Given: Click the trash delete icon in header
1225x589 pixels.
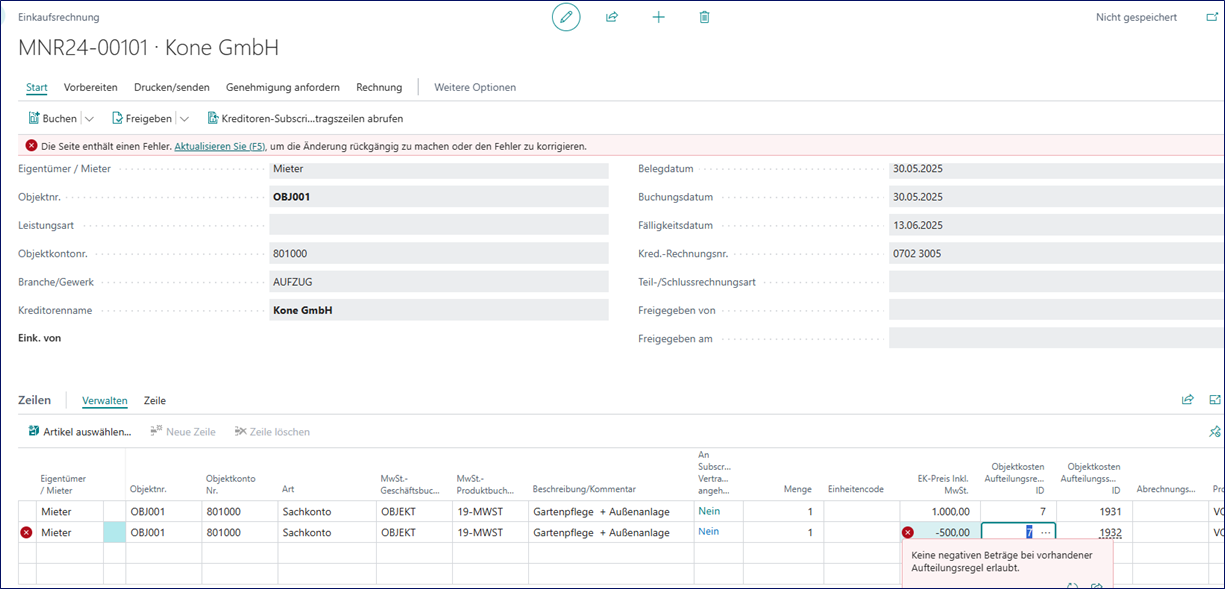Looking at the screenshot, I should tap(705, 17).
